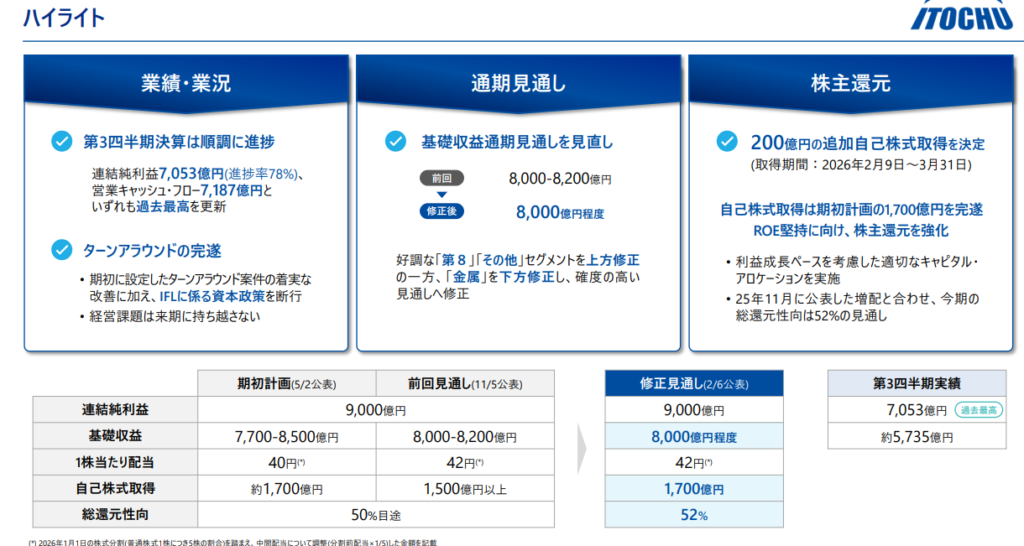Select the checkmark icon beside 基礎収益通期見通しを見直し
Screen dimensions: 1024x546
[x=395, y=141]
